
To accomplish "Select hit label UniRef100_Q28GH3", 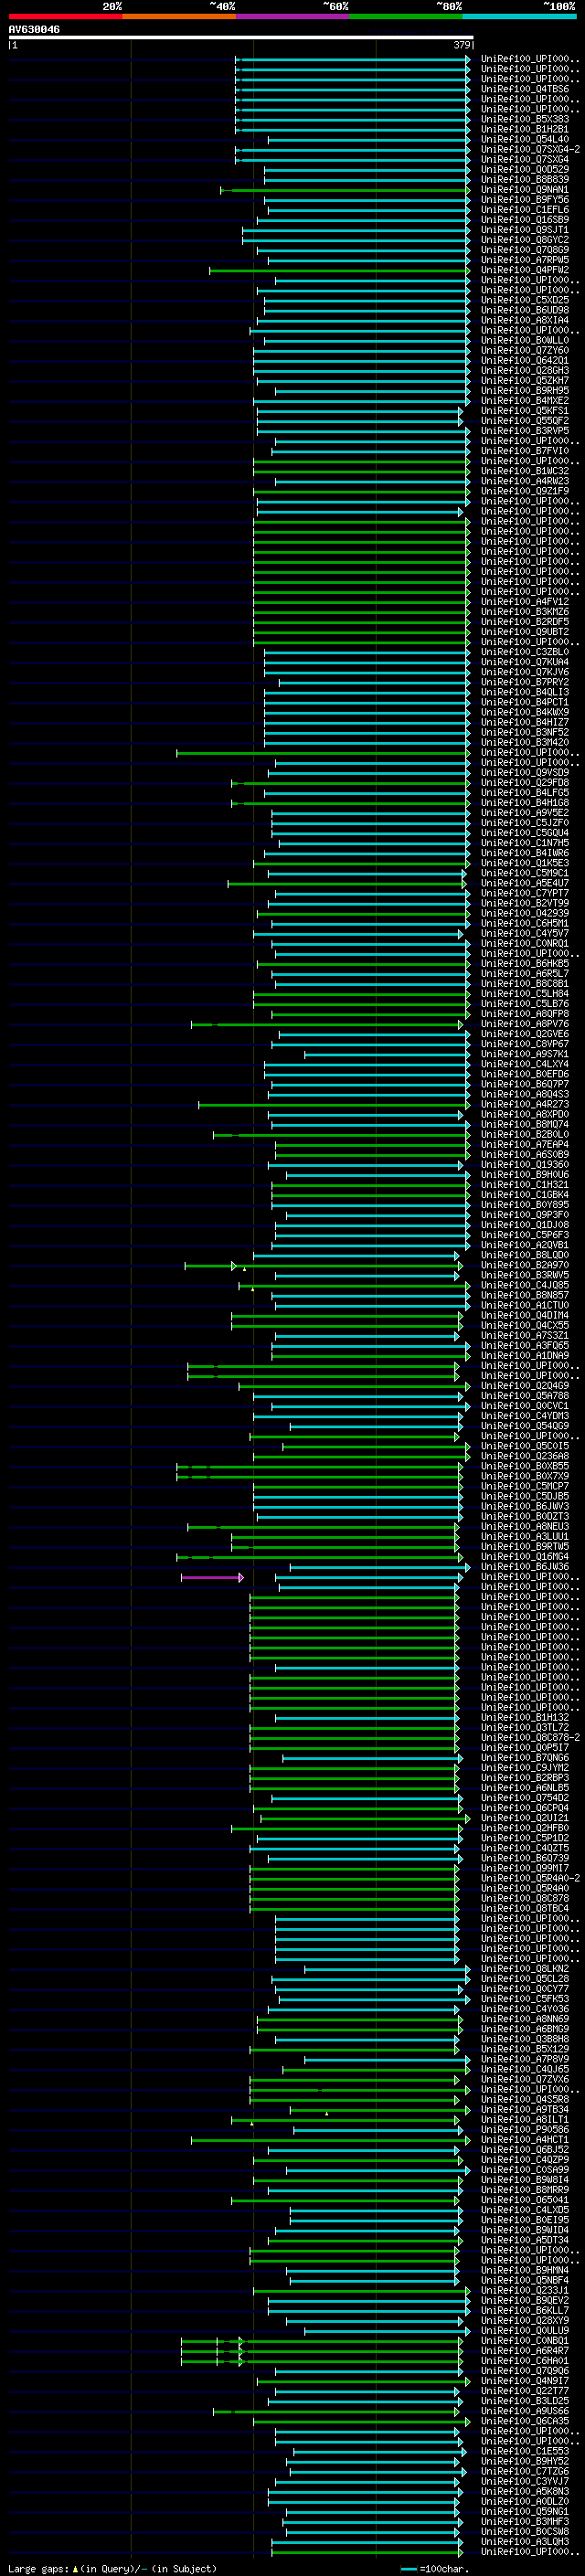I will coord(525,371).
